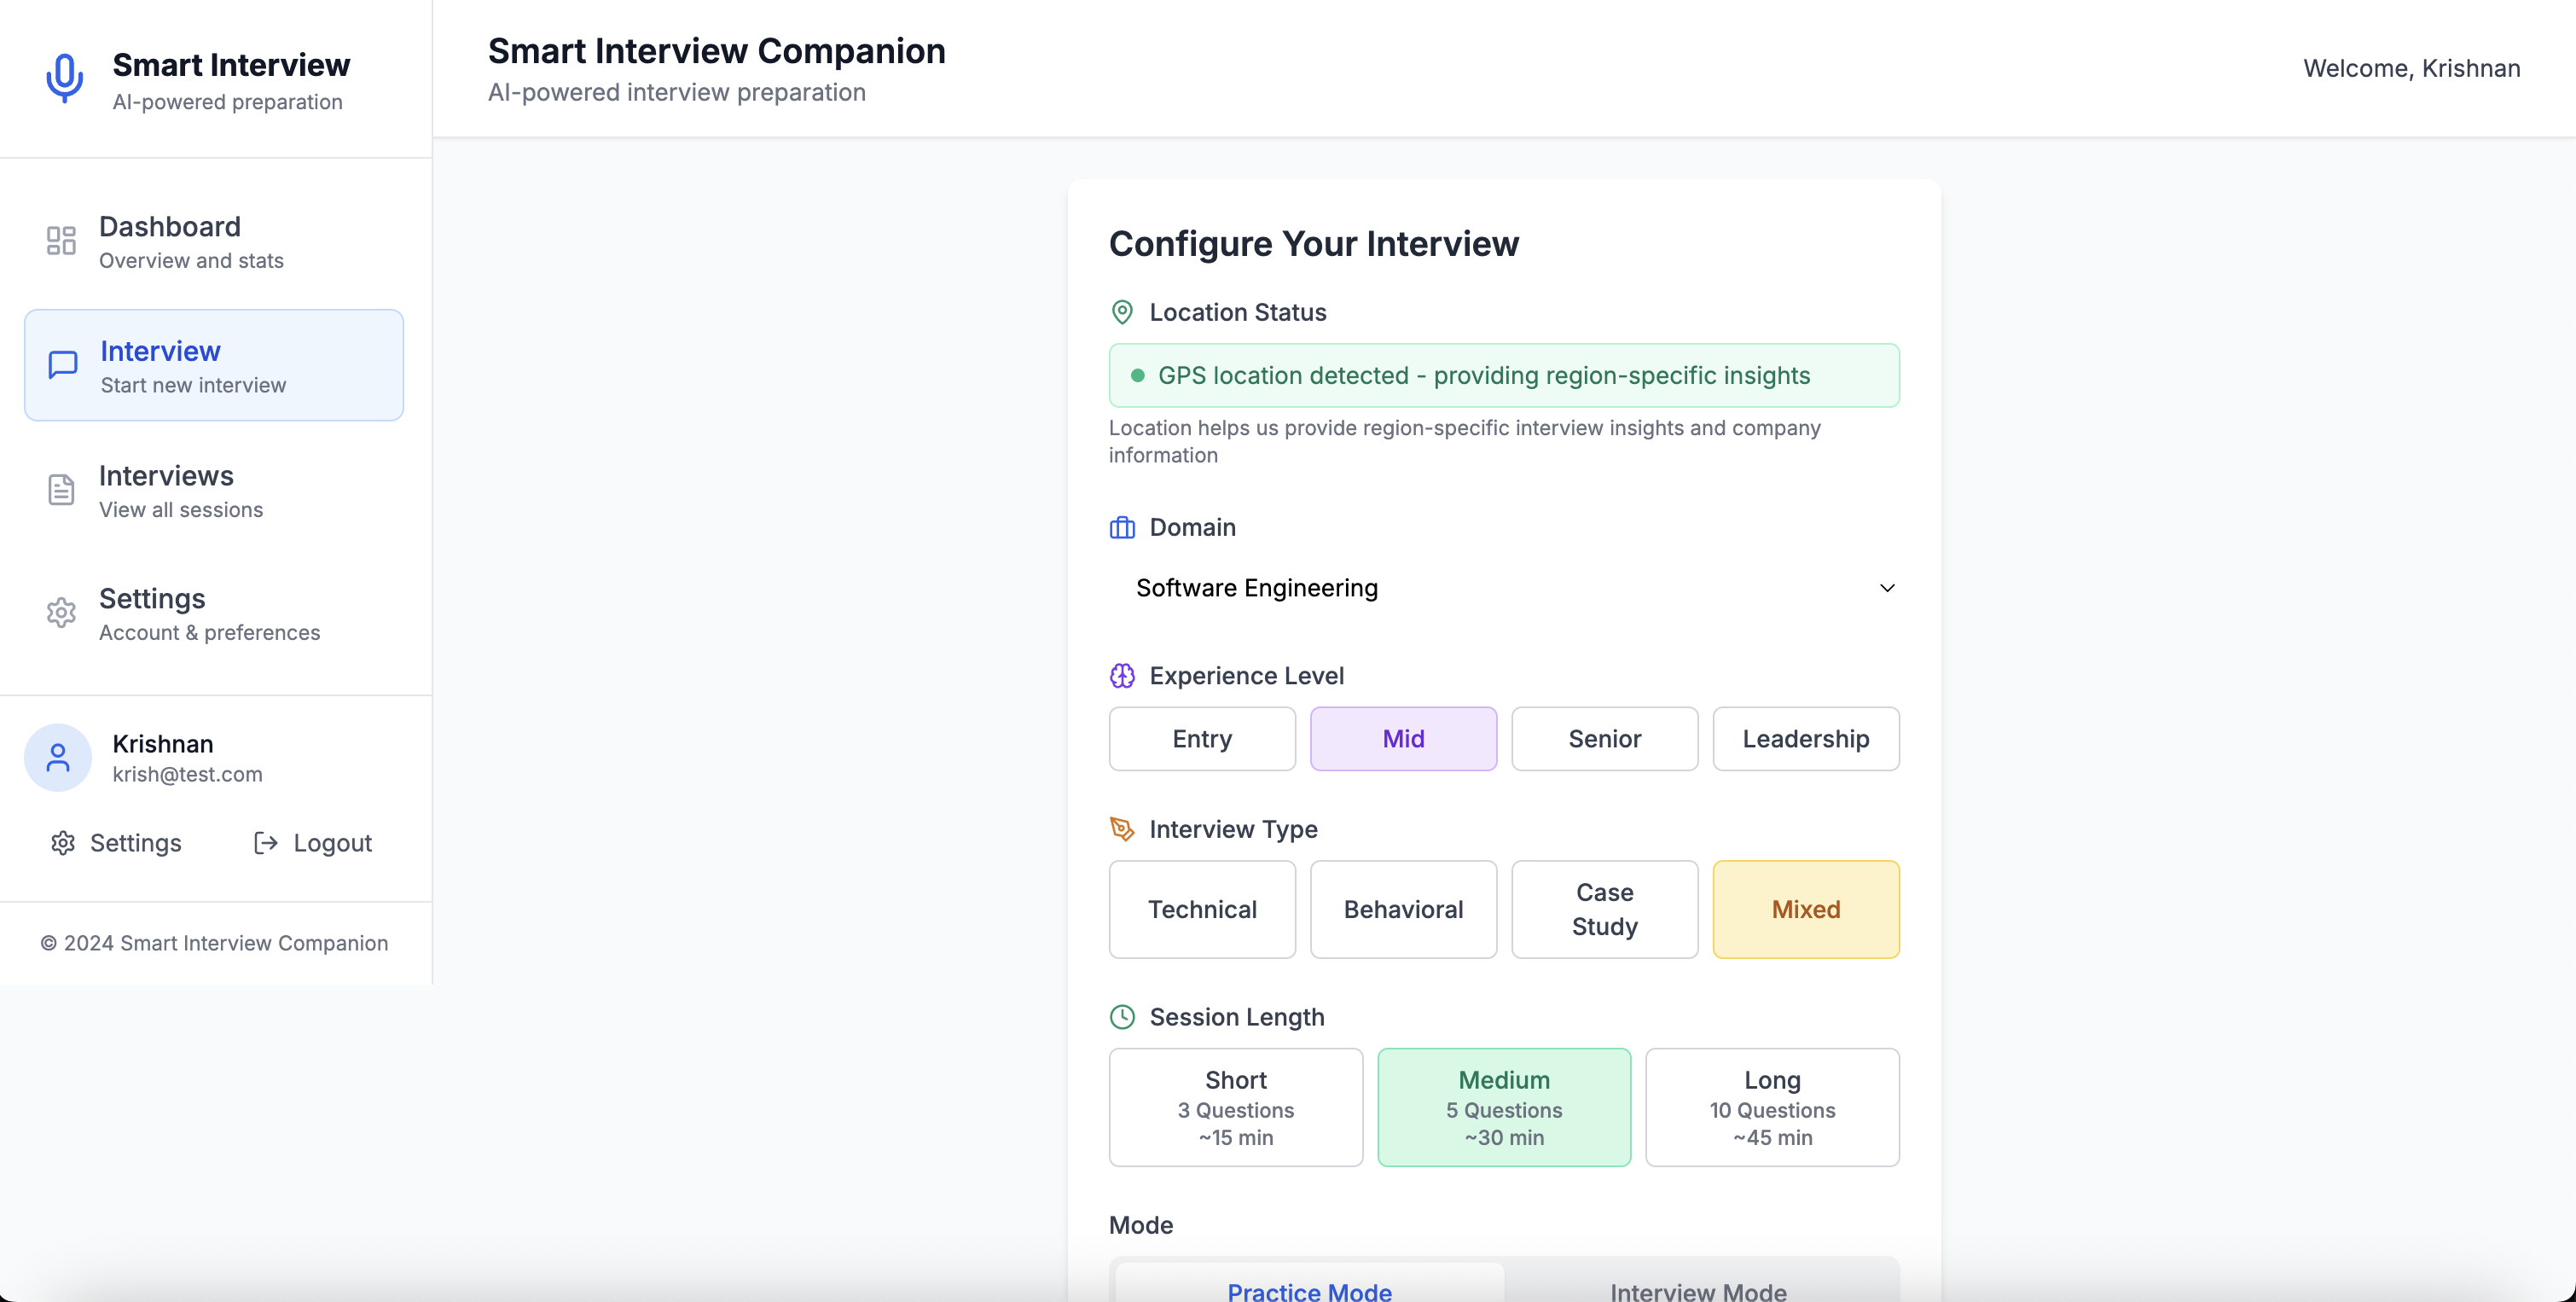
Task: Click the sidebar Settings gear icon
Action: point(61,613)
